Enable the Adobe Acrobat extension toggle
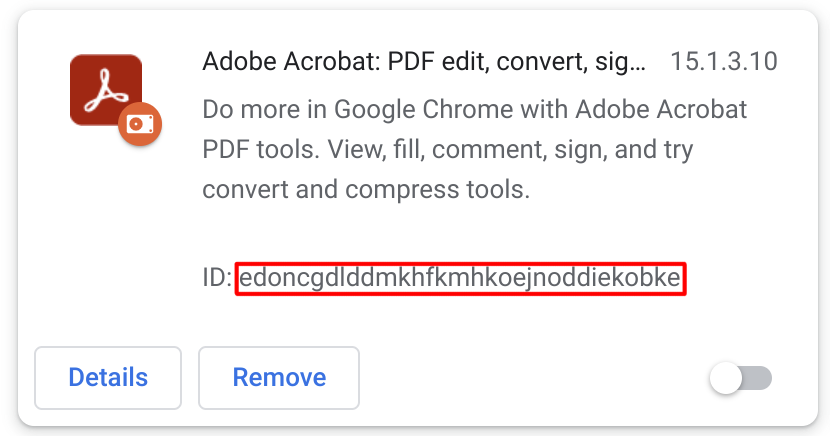830x436 pixels. (x=741, y=378)
